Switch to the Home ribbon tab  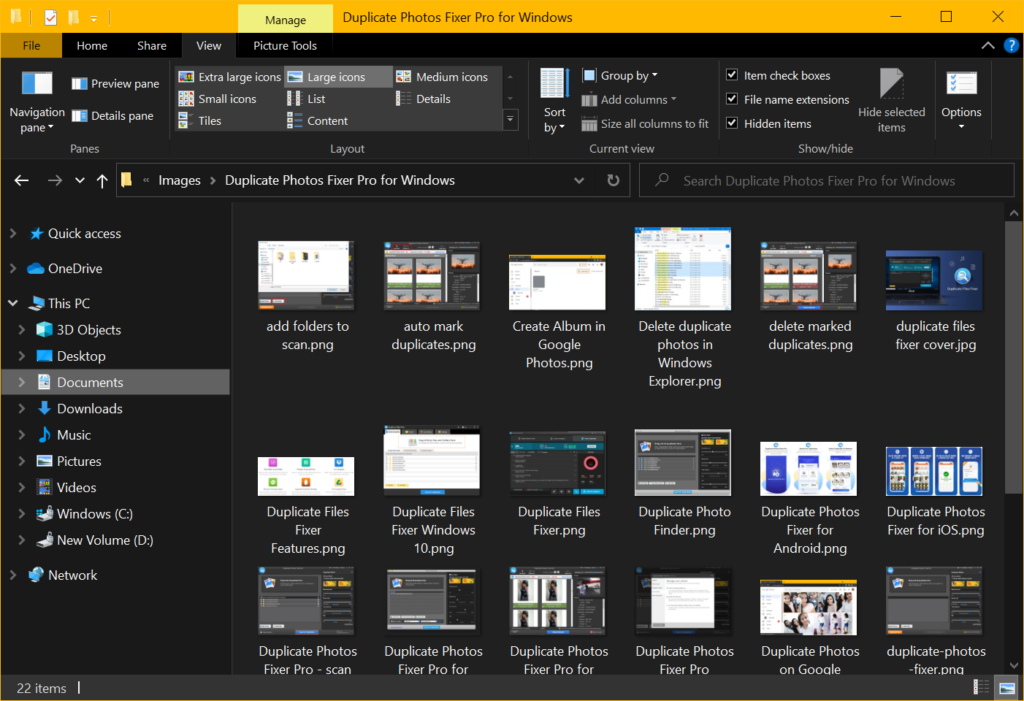tap(92, 46)
